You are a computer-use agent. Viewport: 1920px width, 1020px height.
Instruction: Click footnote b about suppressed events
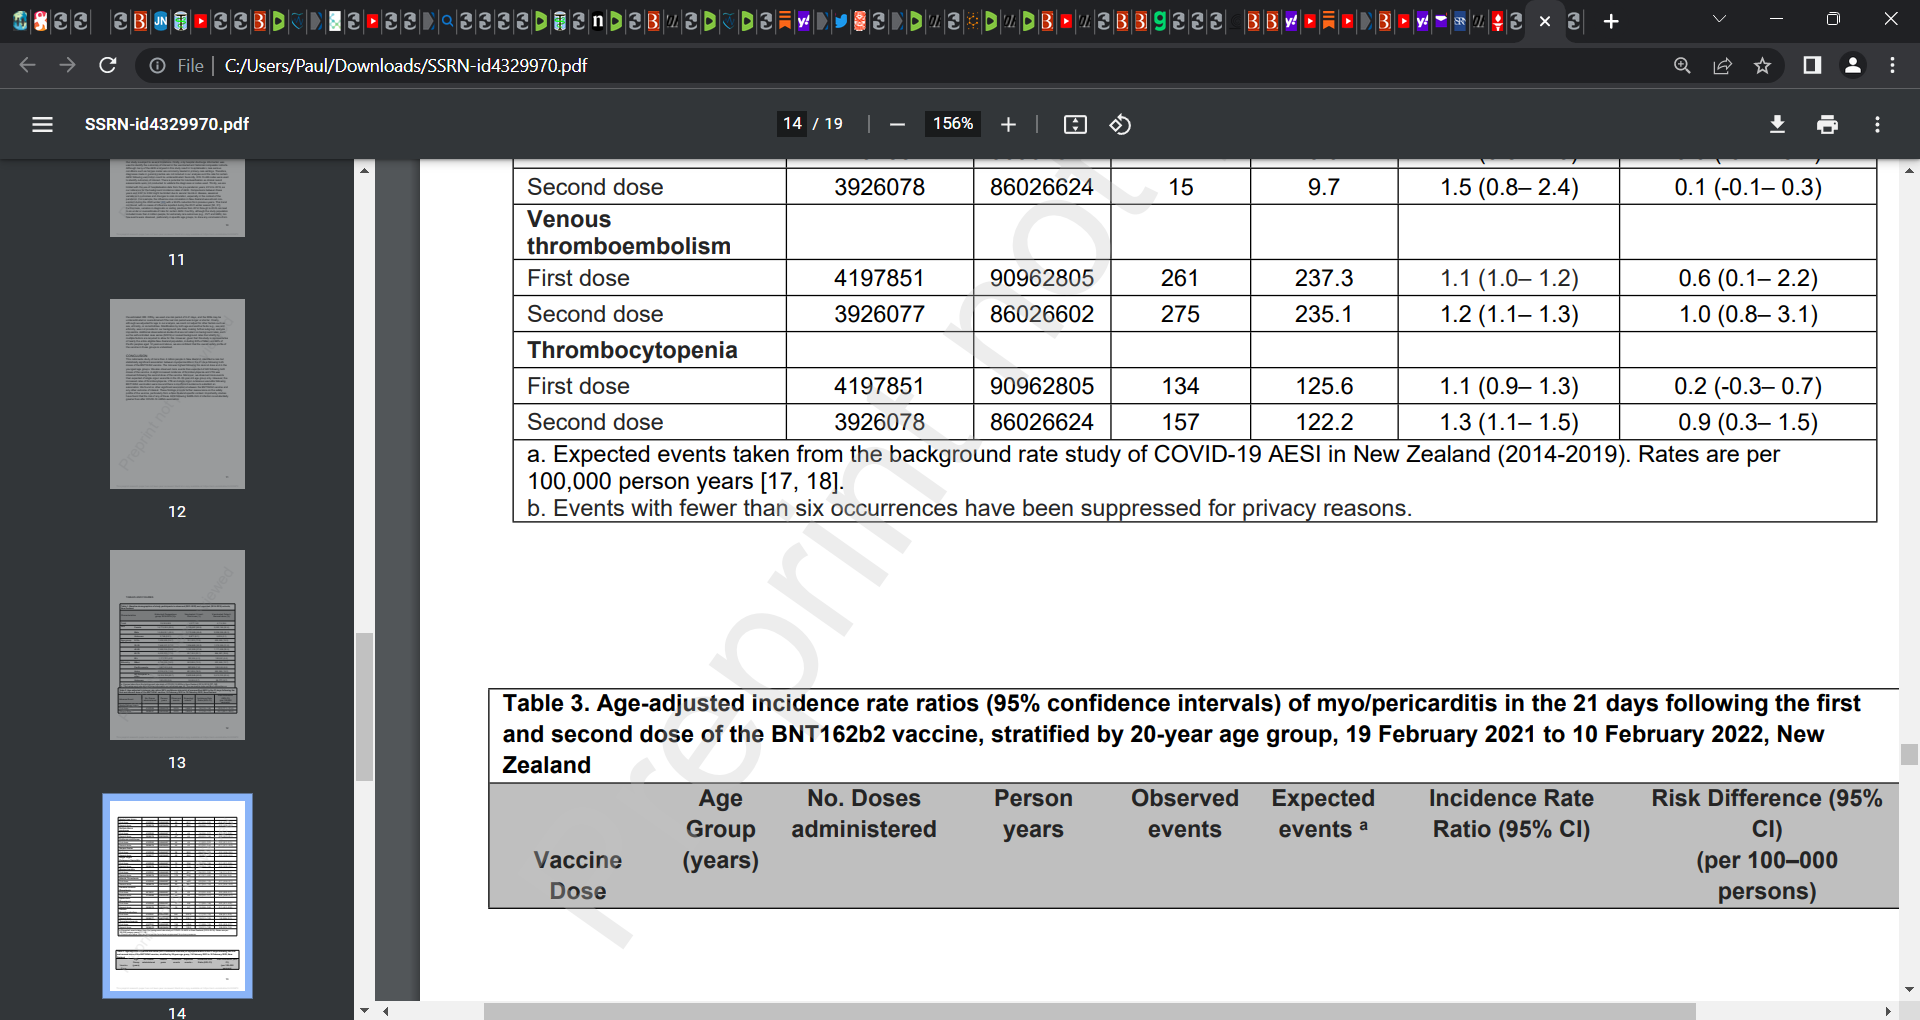(x=969, y=508)
